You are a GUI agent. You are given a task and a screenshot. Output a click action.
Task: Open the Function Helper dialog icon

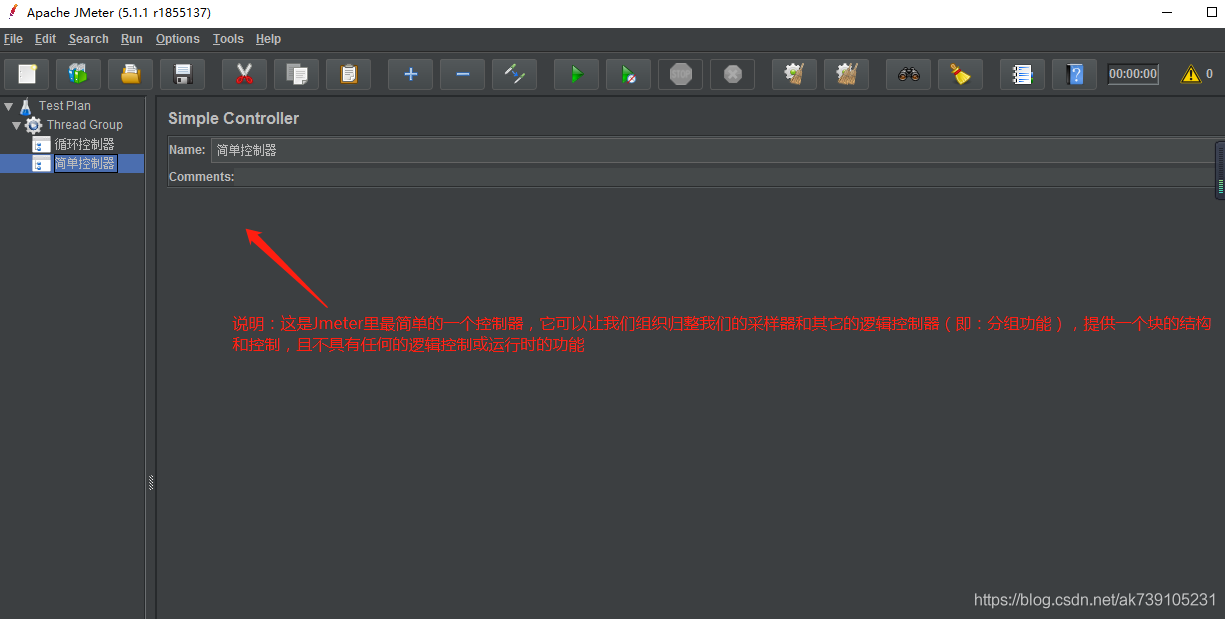(x=1022, y=74)
